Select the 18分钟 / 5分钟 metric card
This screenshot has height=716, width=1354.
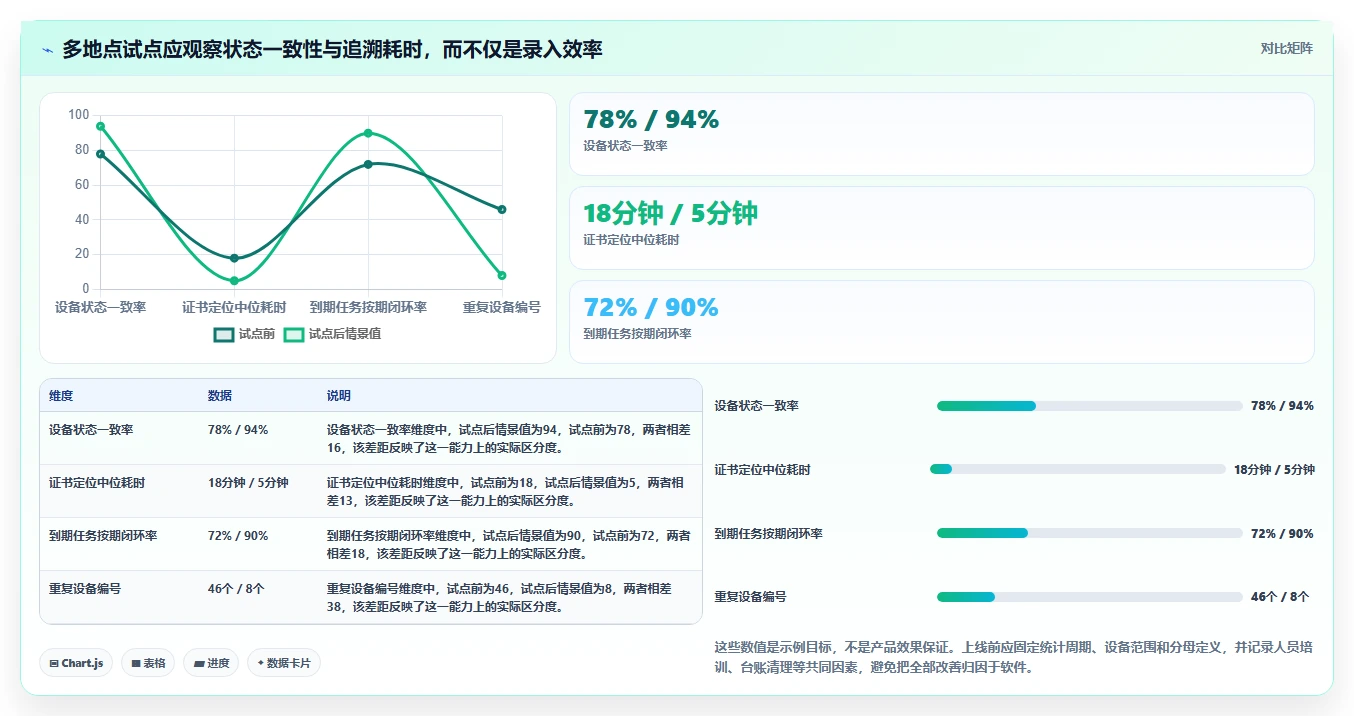[x=941, y=228]
